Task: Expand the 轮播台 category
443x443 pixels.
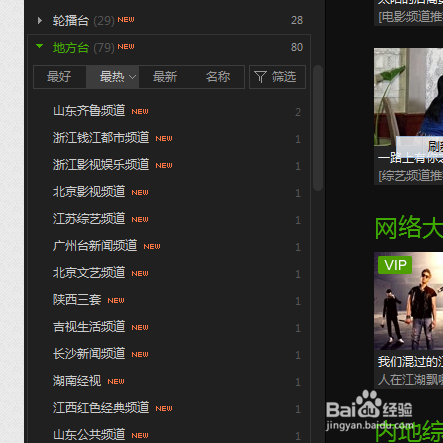Action: (40, 21)
